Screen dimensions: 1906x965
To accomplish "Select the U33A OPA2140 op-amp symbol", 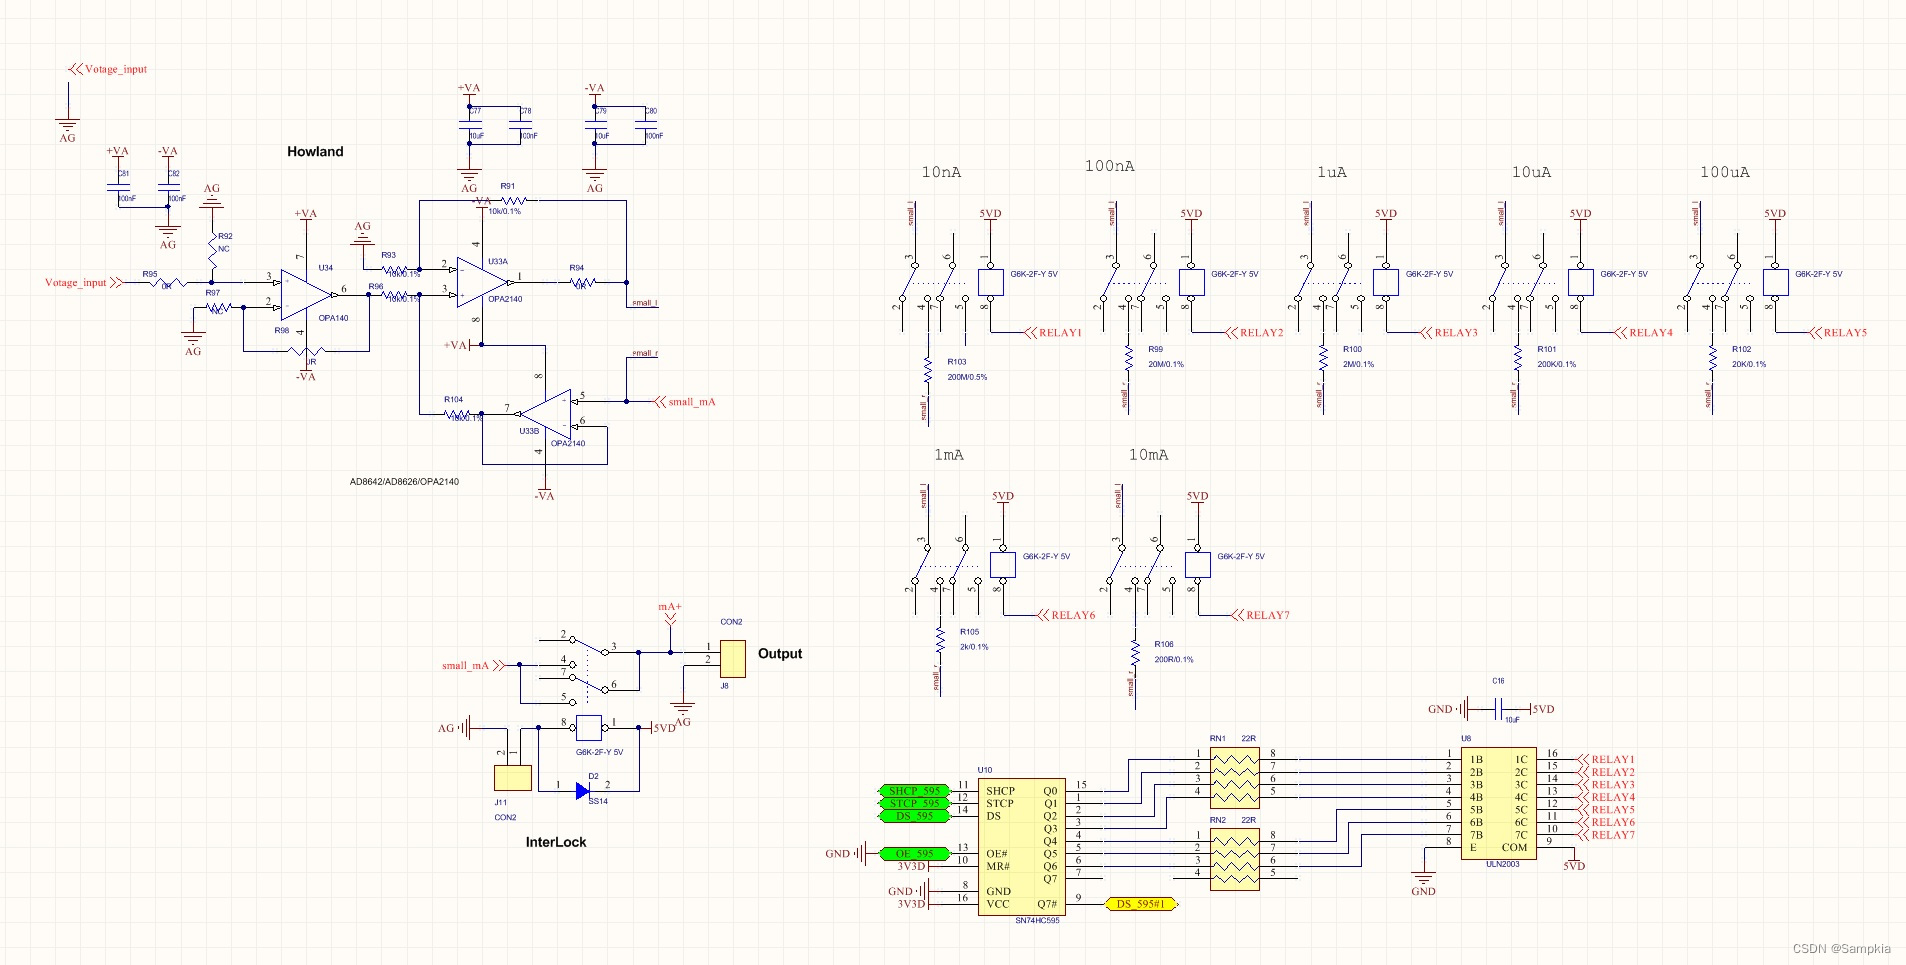I will coord(482,282).
